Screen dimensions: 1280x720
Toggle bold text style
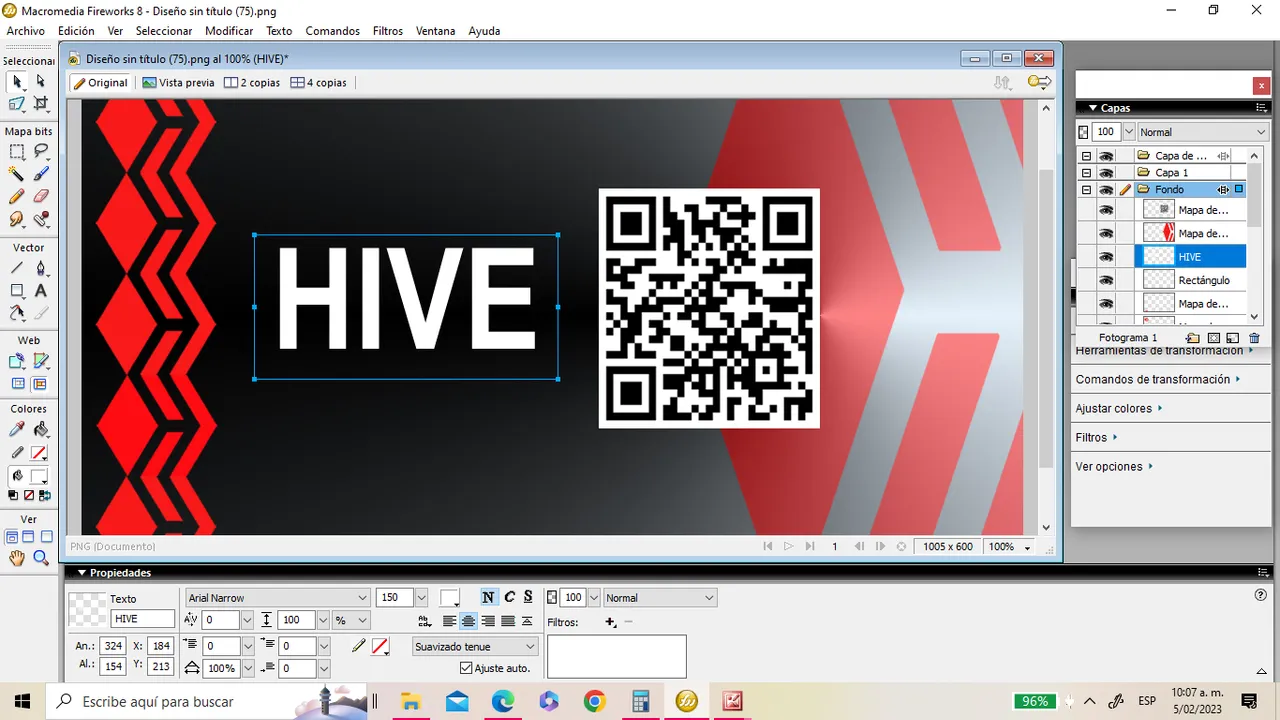click(x=488, y=597)
